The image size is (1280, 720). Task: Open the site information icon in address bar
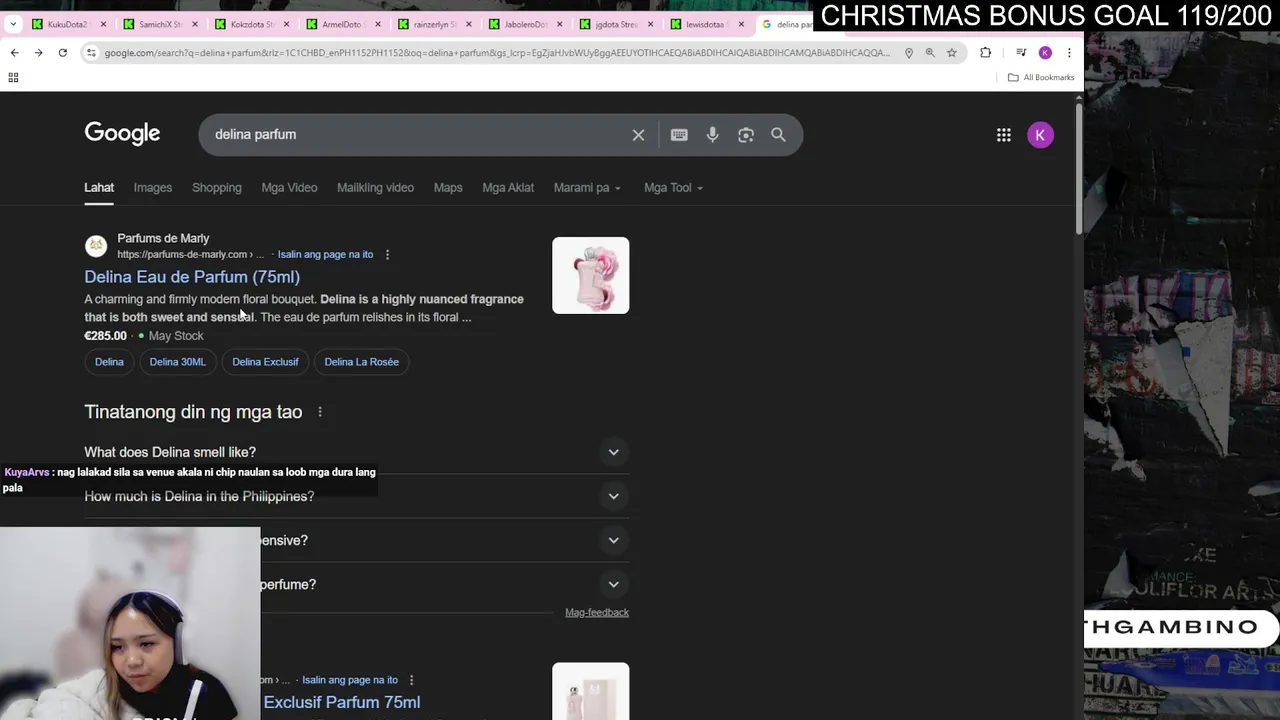pyautogui.click(x=91, y=53)
